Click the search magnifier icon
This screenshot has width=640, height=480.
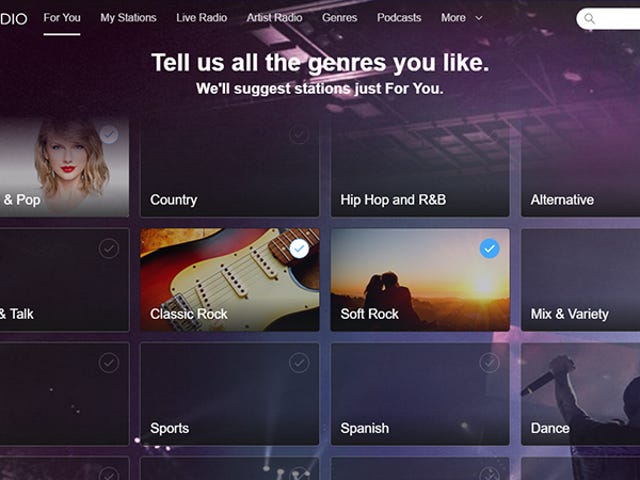coord(589,19)
